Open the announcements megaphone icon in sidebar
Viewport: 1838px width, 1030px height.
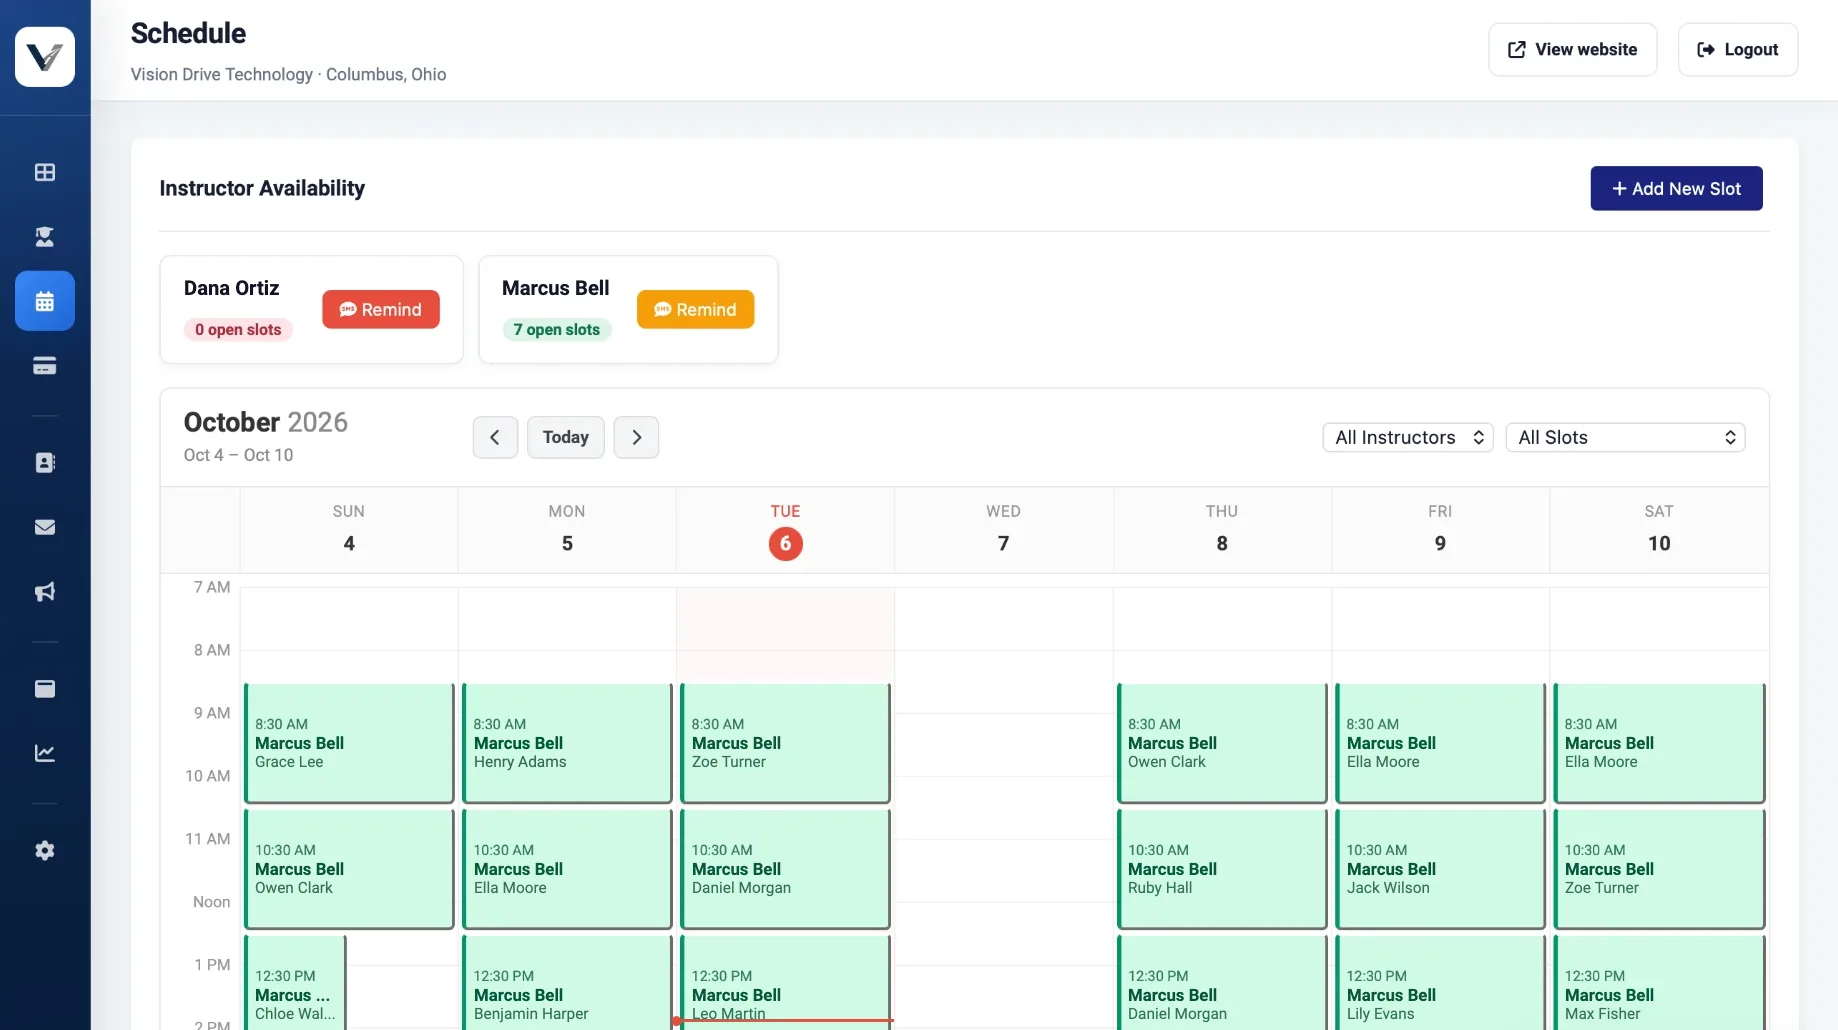coord(45,592)
